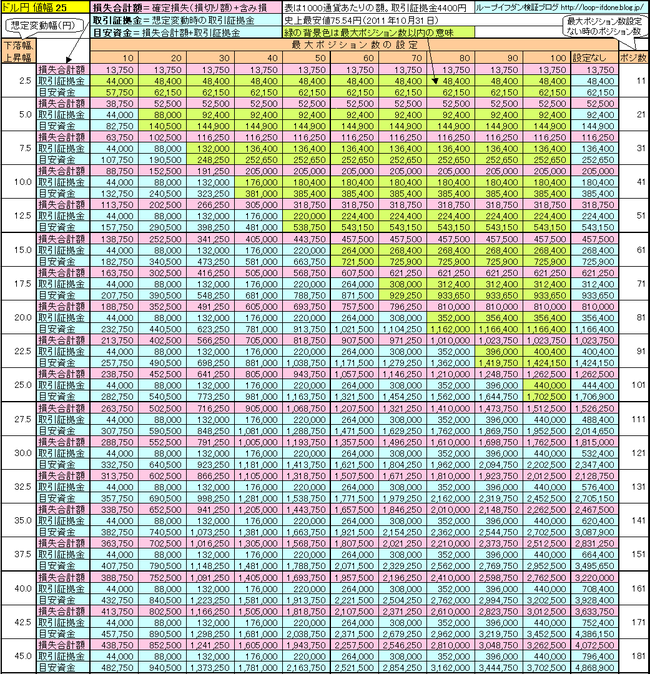Click the '損失合計額' label in the 2.5 row

(63, 70)
